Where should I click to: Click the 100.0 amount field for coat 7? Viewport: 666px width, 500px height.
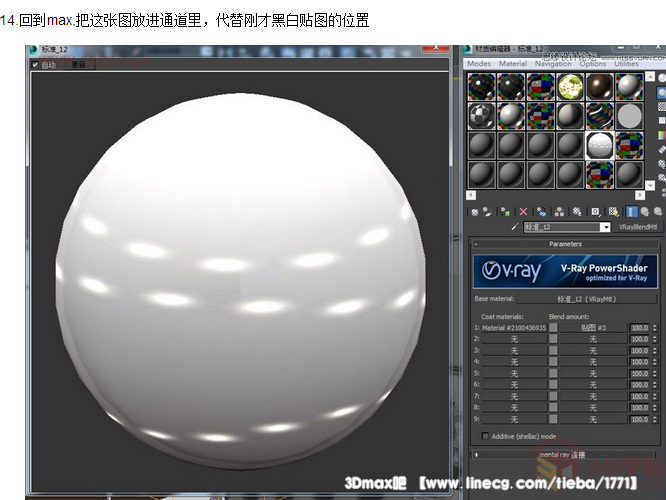[x=639, y=396]
